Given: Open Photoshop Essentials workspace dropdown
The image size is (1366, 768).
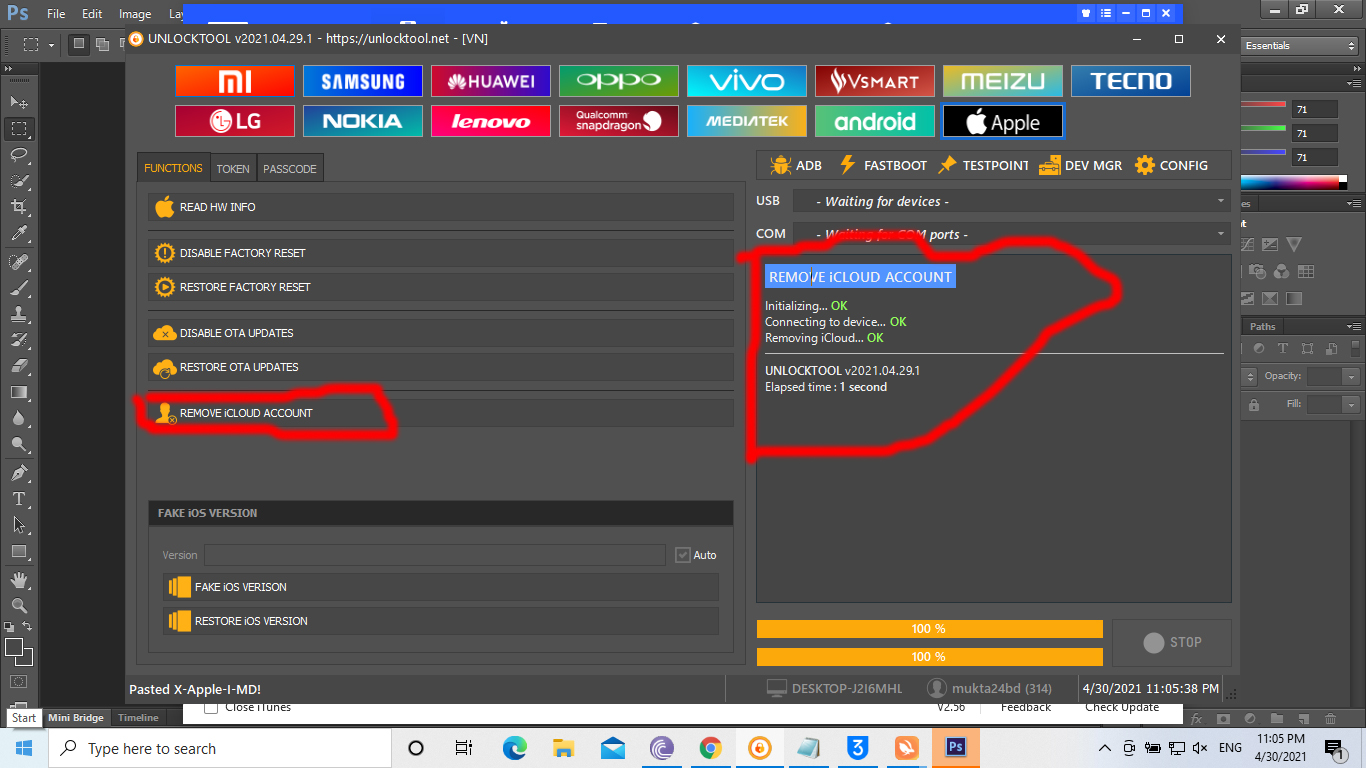Looking at the screenshot, I should coord(1298,46).
